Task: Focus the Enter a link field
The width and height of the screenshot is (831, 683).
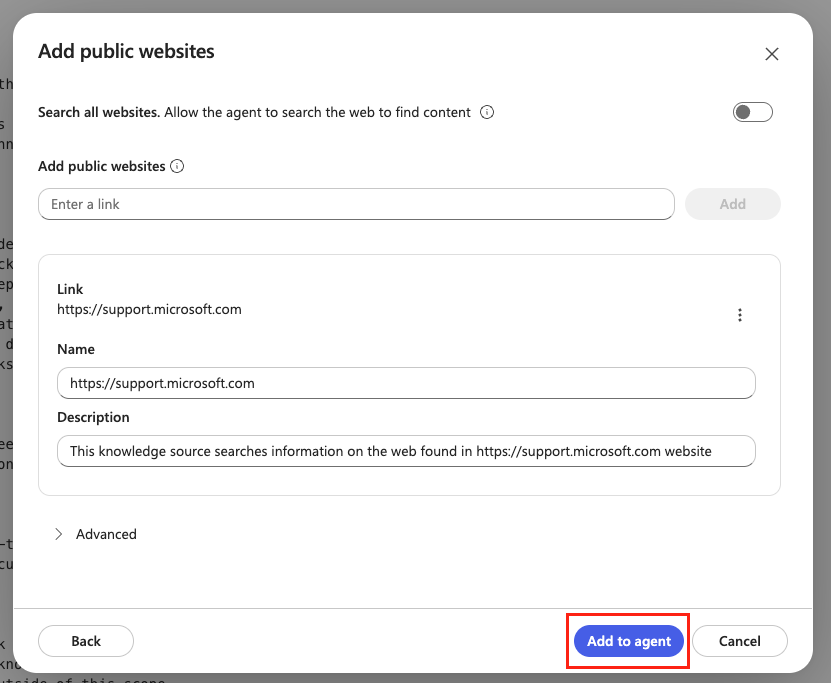Action: [356, 204]
